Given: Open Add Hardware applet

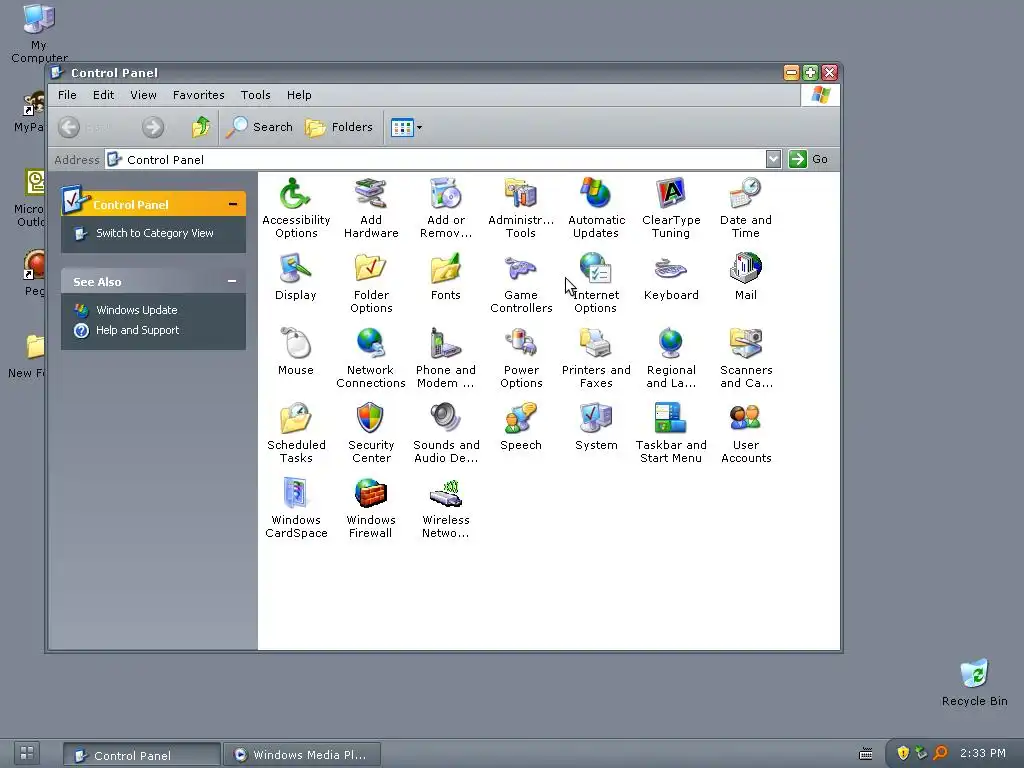Looking at the screenshot, I should pos(371,208).
